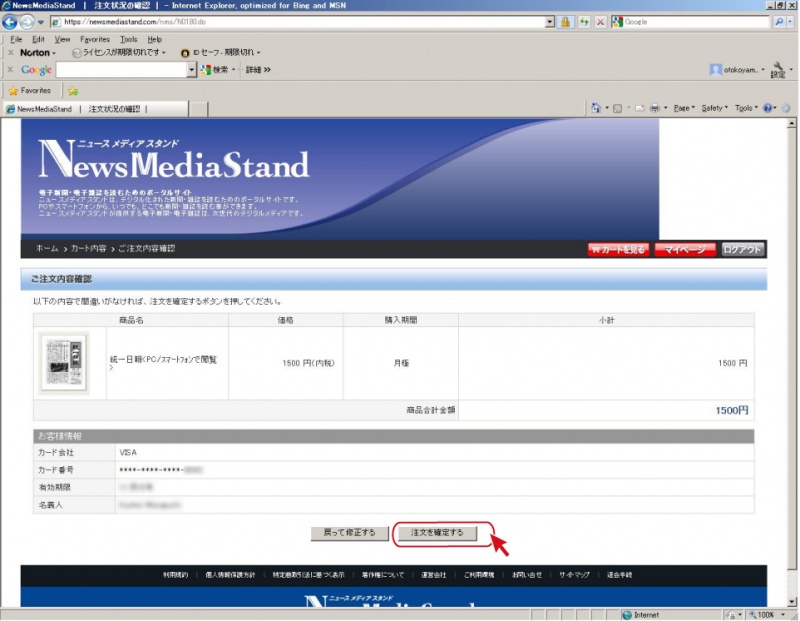Click the newspaper product thumbnail
The height and width of the screenshot is (621, 800).
[x=64, y=363]
